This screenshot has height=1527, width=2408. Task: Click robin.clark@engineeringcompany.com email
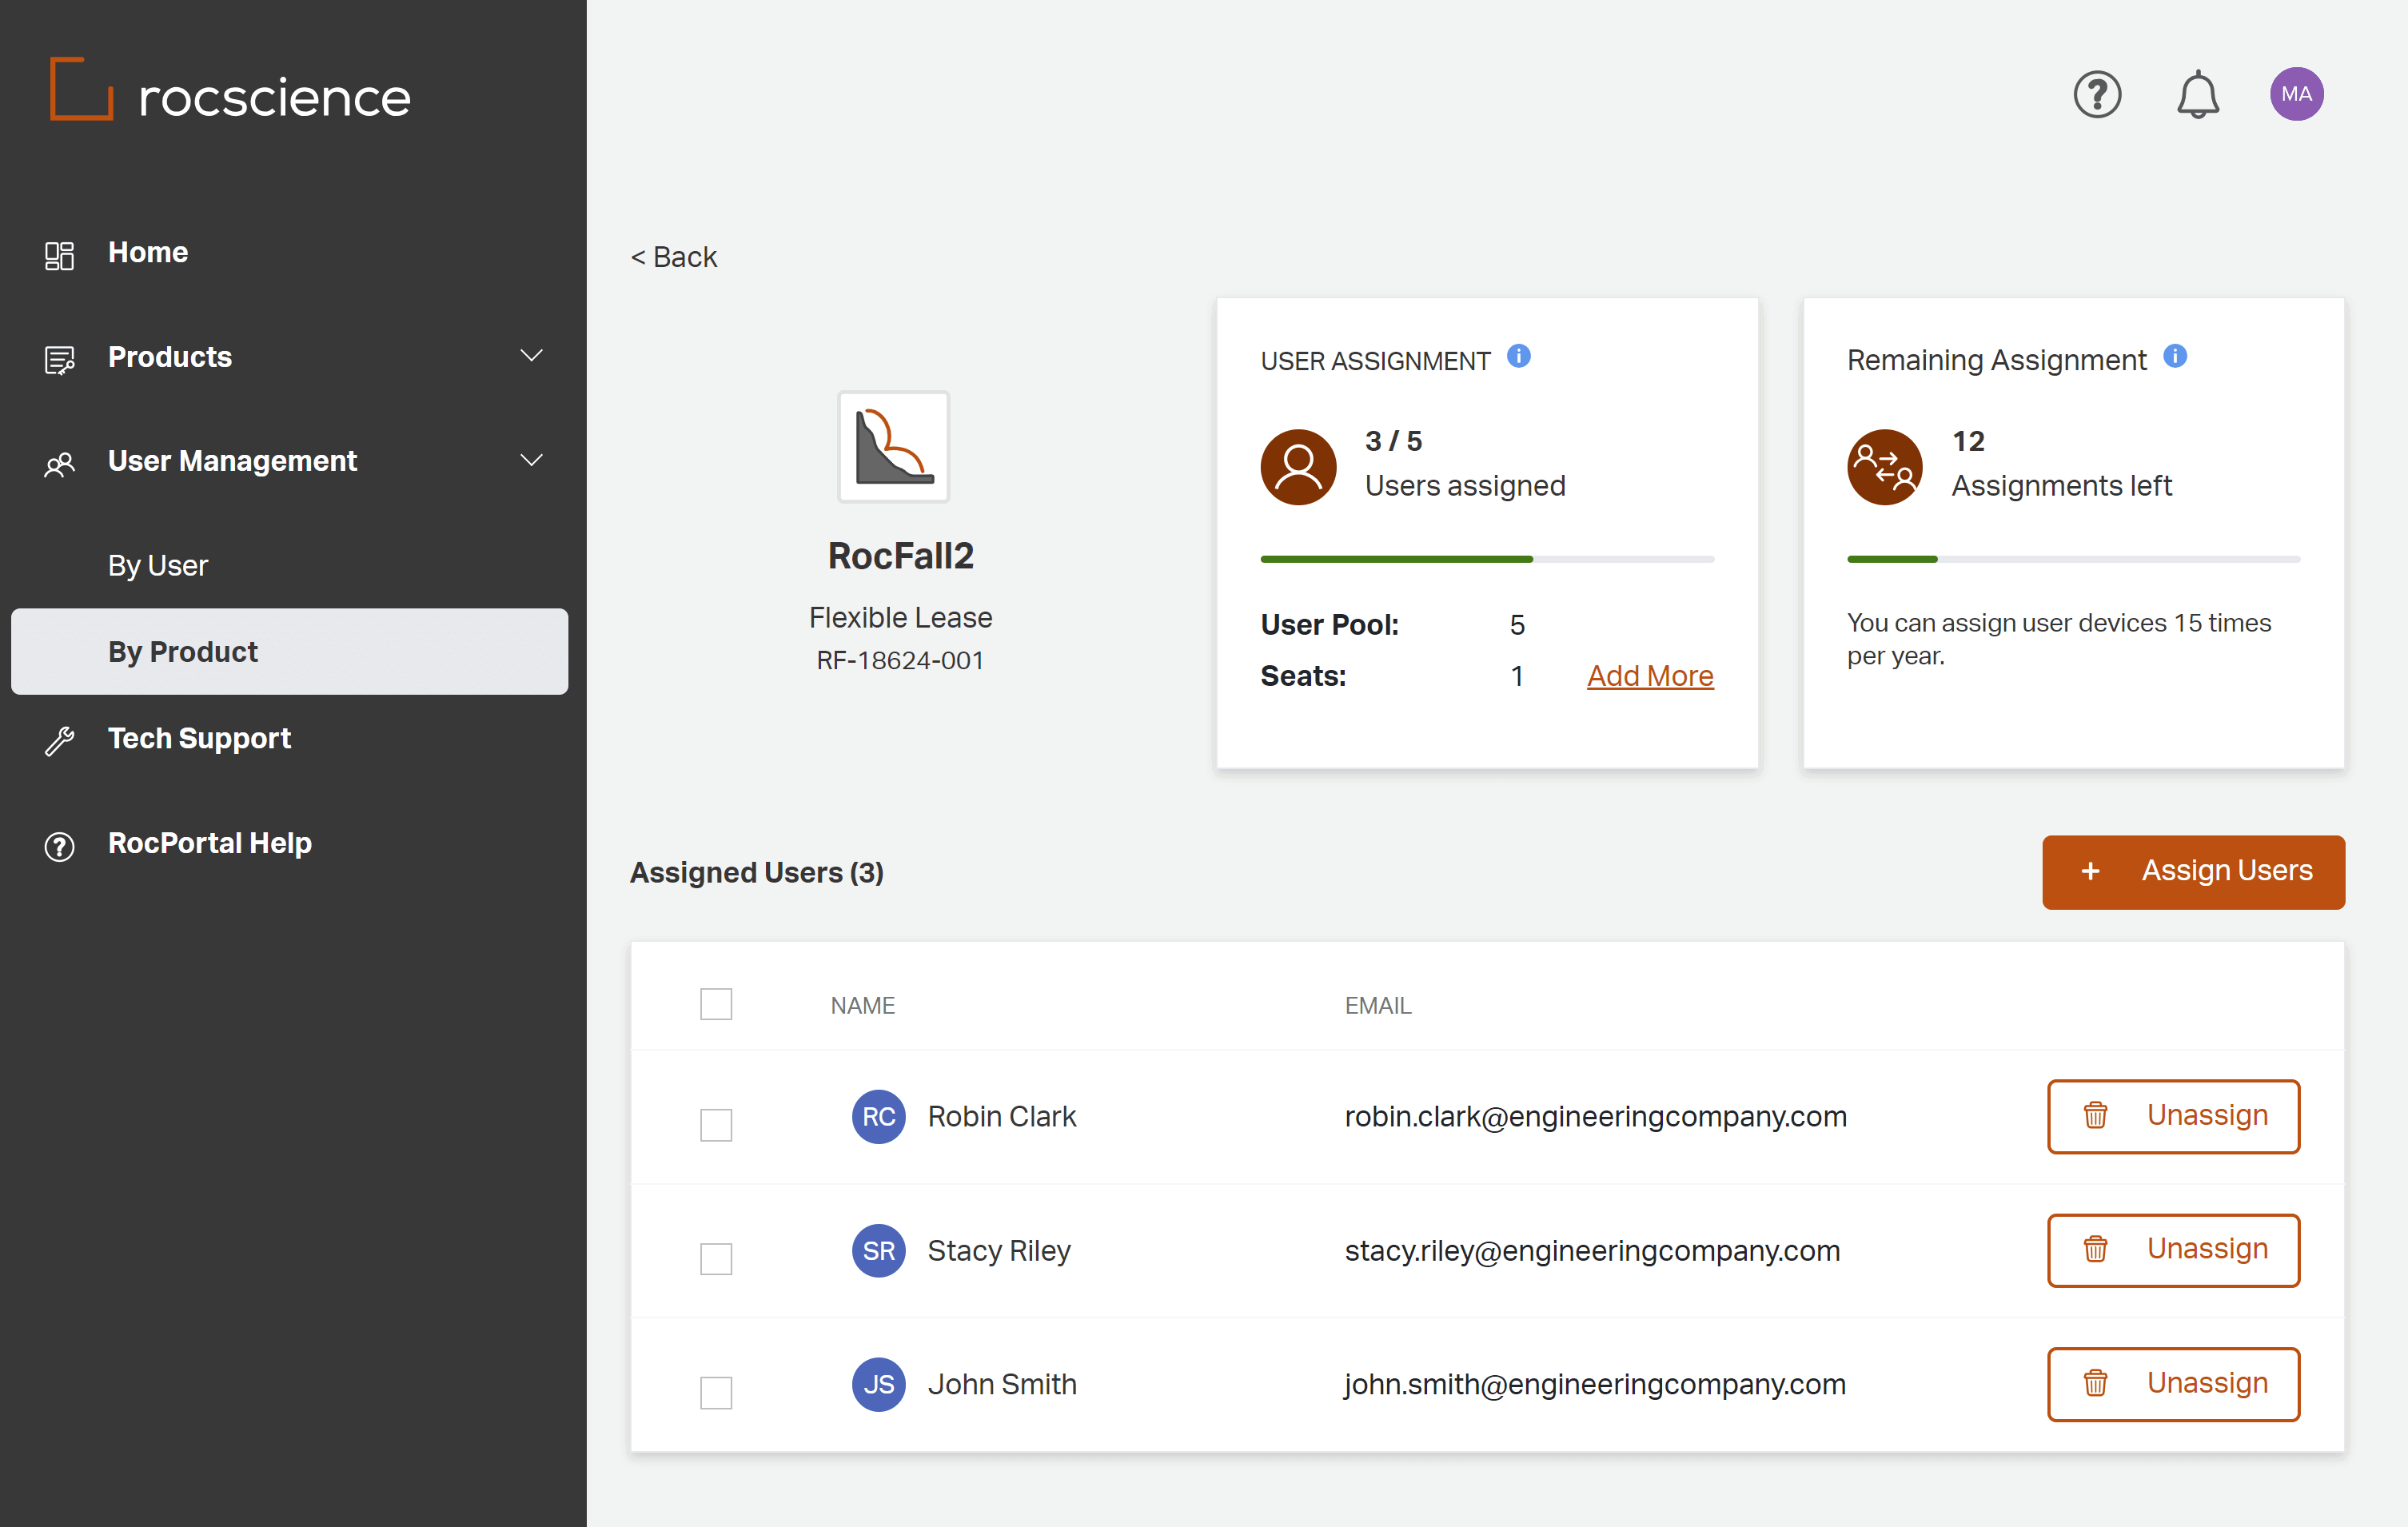(1596, 1117)
